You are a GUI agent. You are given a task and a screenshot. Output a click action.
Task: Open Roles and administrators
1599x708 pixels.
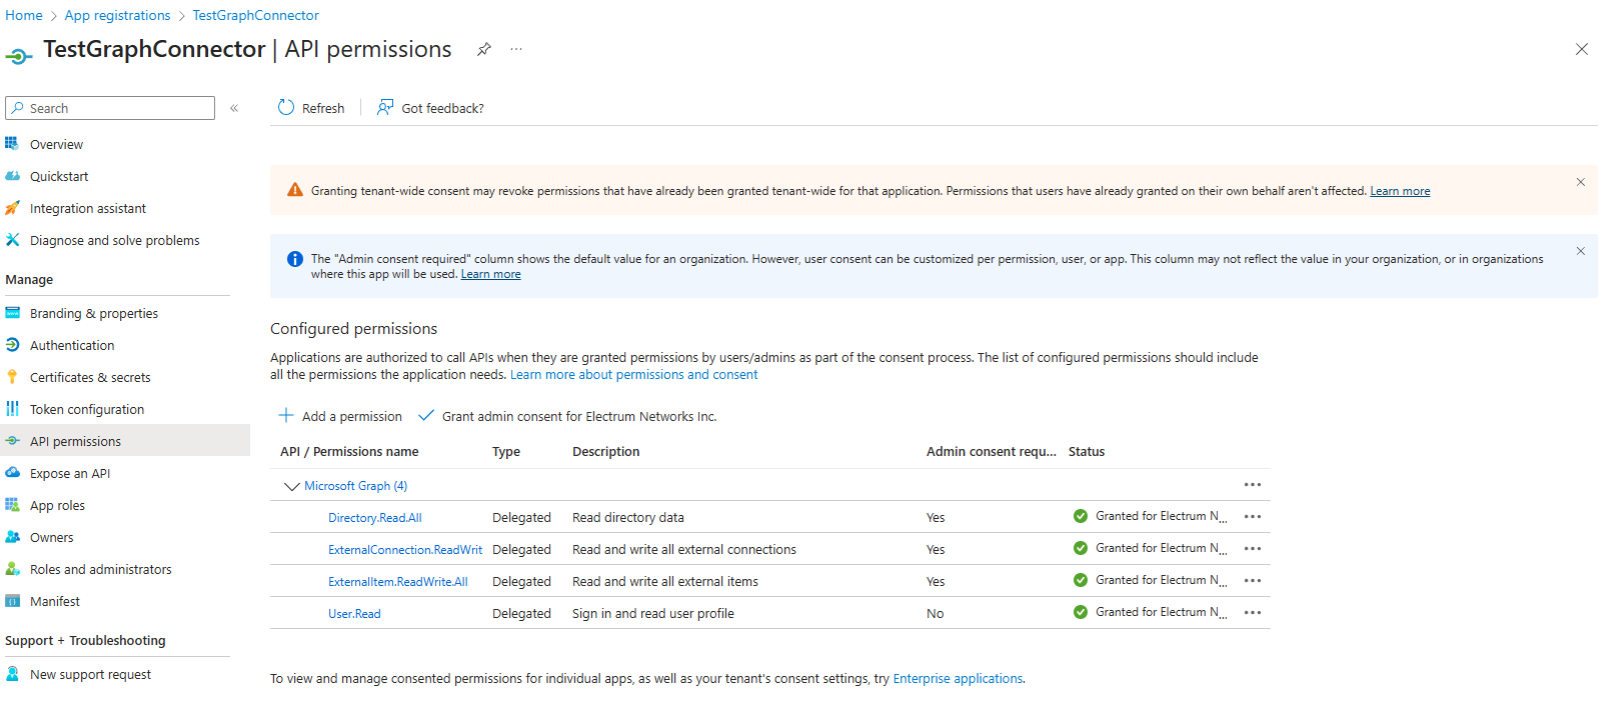101,569
